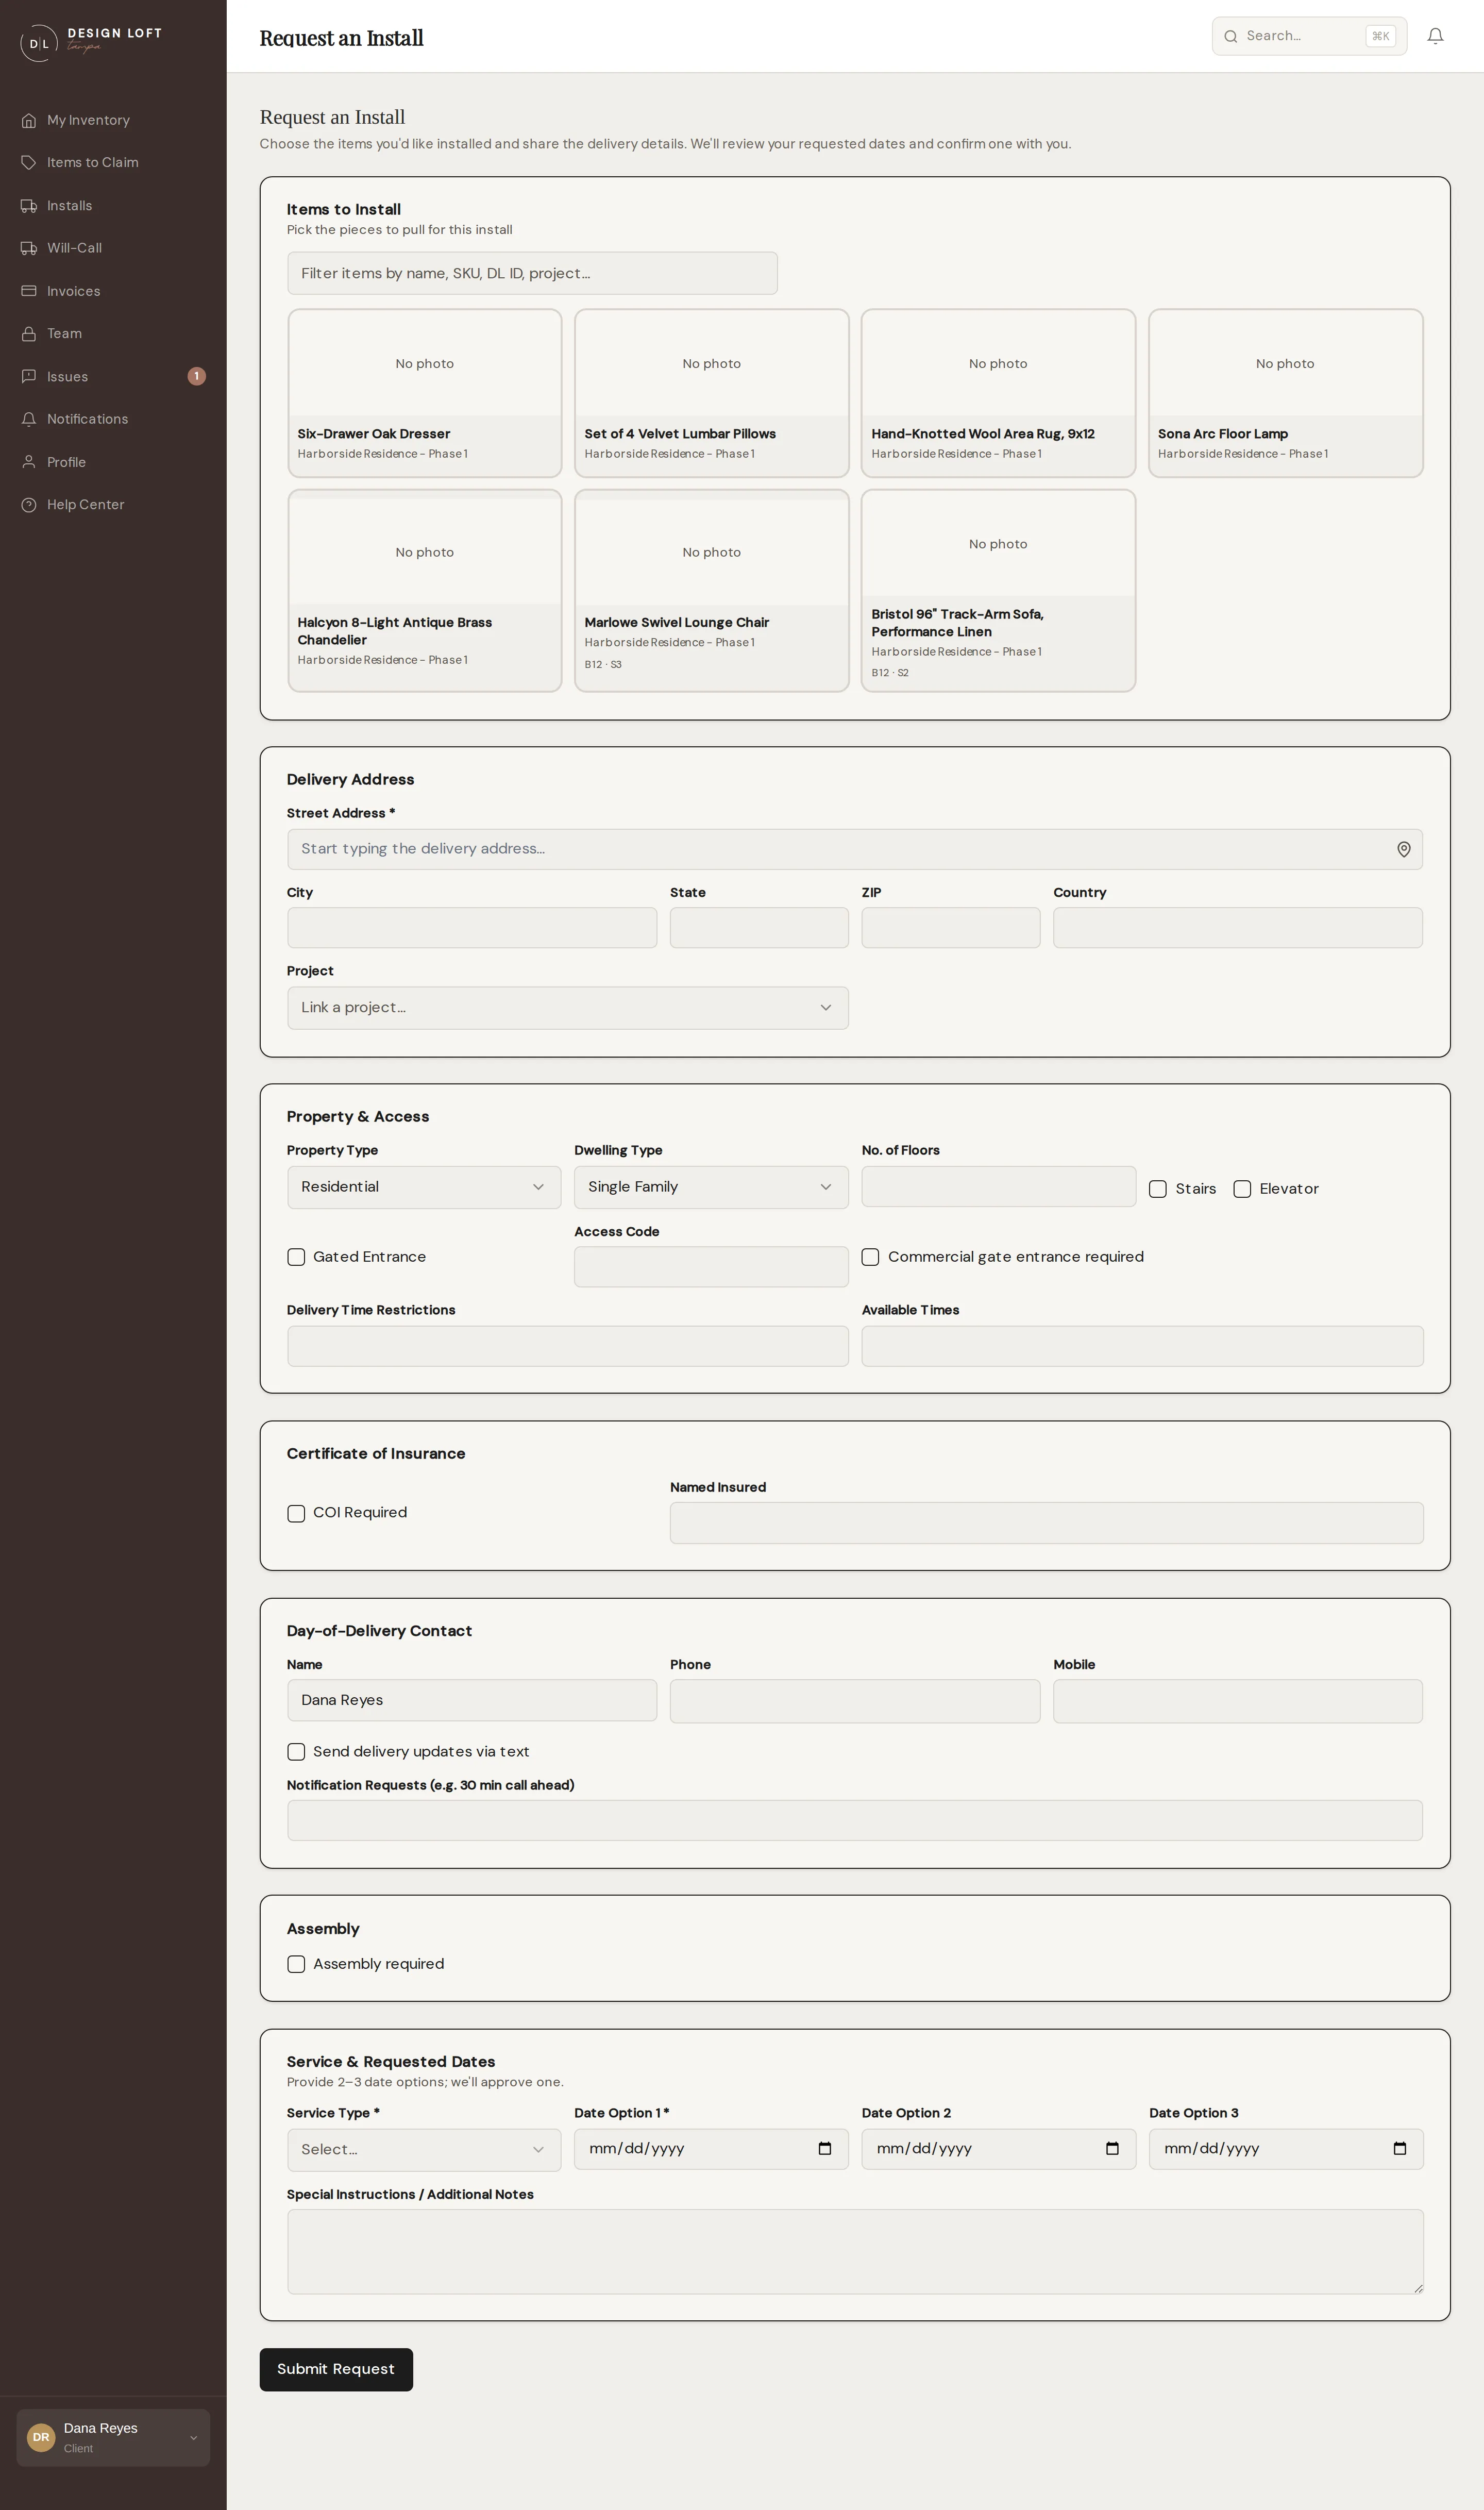
Task: Click the Items to Claim tag icon
Action: 29,163
